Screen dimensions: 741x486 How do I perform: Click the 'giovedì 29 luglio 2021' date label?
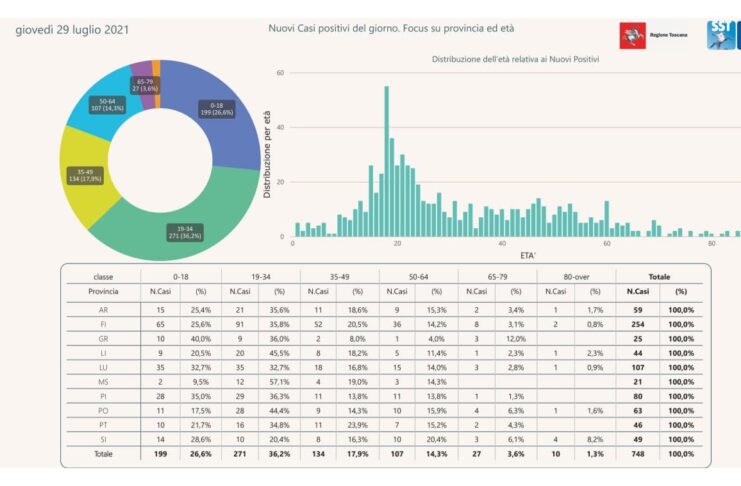[72, 30]
